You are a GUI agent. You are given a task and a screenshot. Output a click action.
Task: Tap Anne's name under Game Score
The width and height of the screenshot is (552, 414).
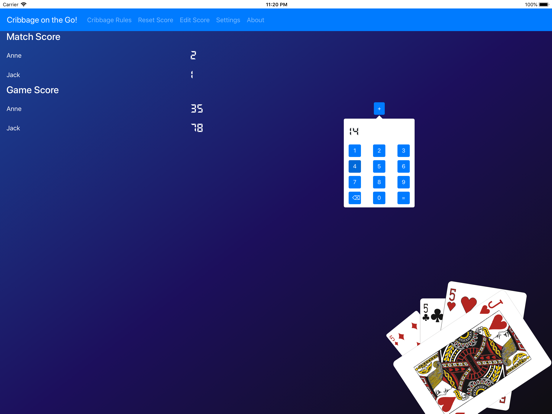14,109
